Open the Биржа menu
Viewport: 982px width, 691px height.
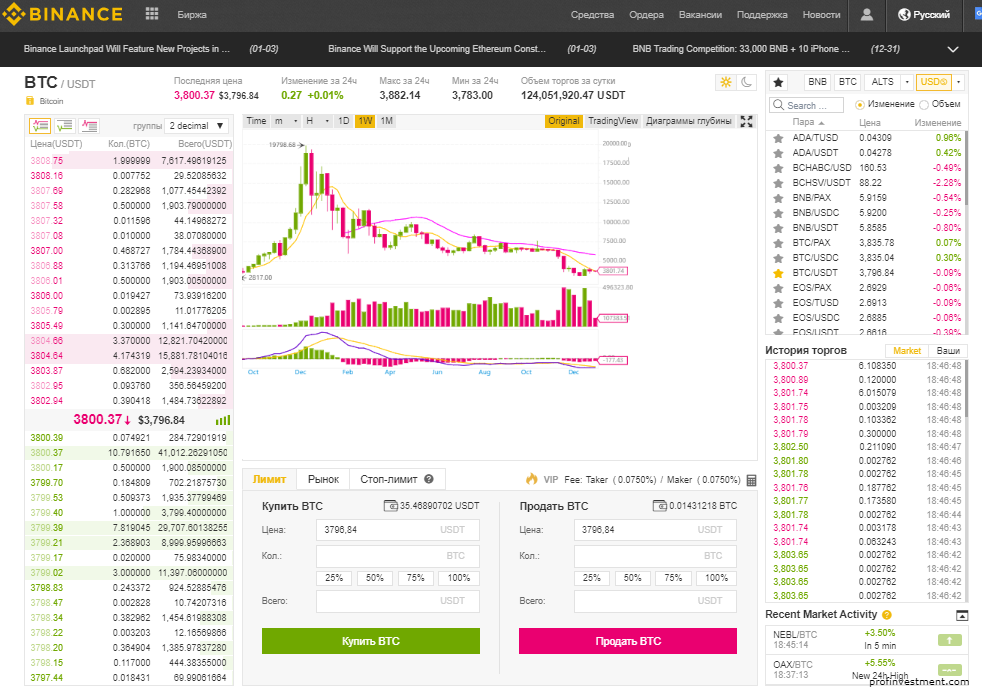pos(192,14)
